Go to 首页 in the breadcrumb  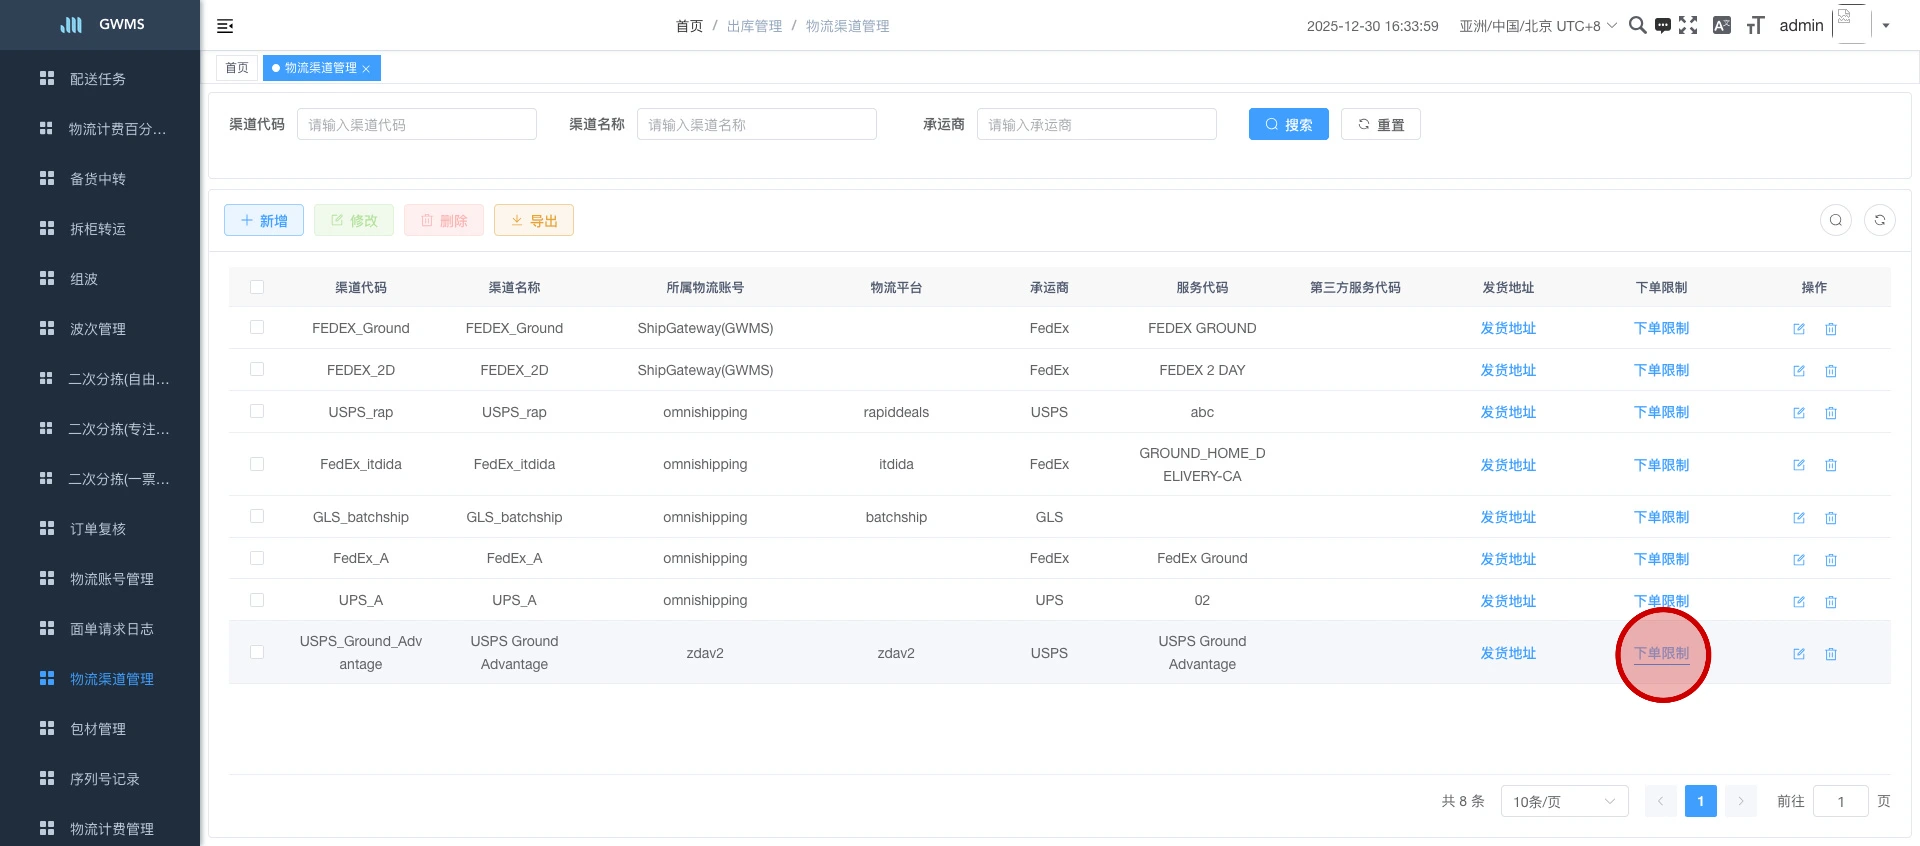(x=689, y=26)
